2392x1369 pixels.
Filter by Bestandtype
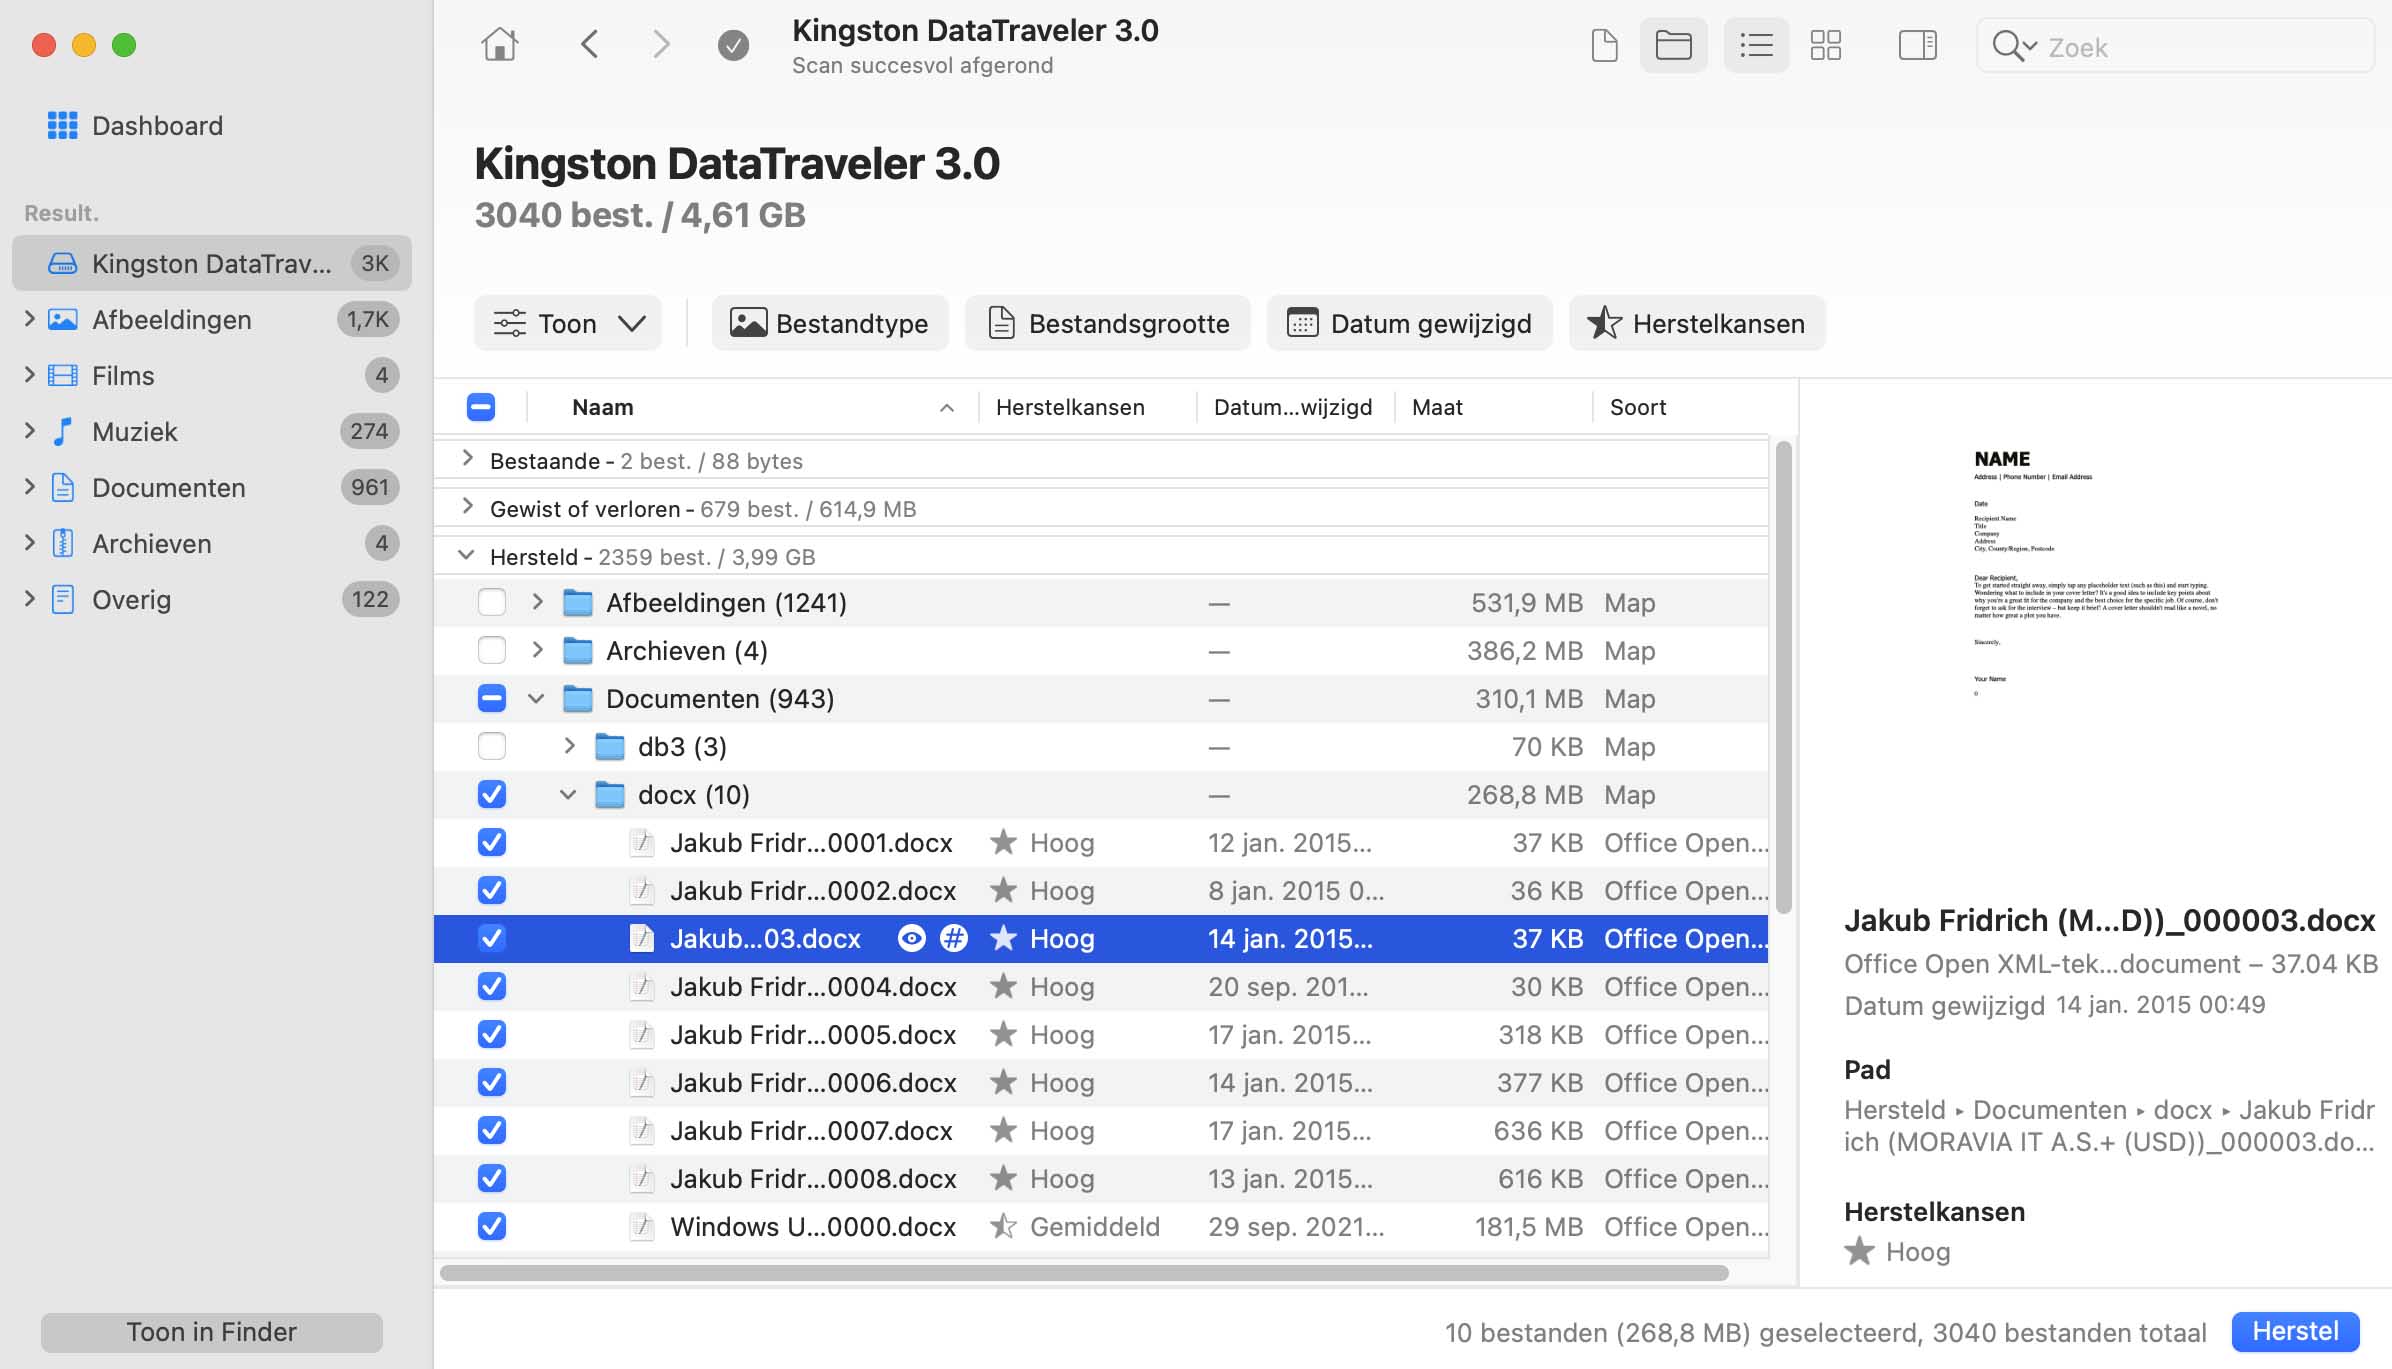(x=830, y=323)
